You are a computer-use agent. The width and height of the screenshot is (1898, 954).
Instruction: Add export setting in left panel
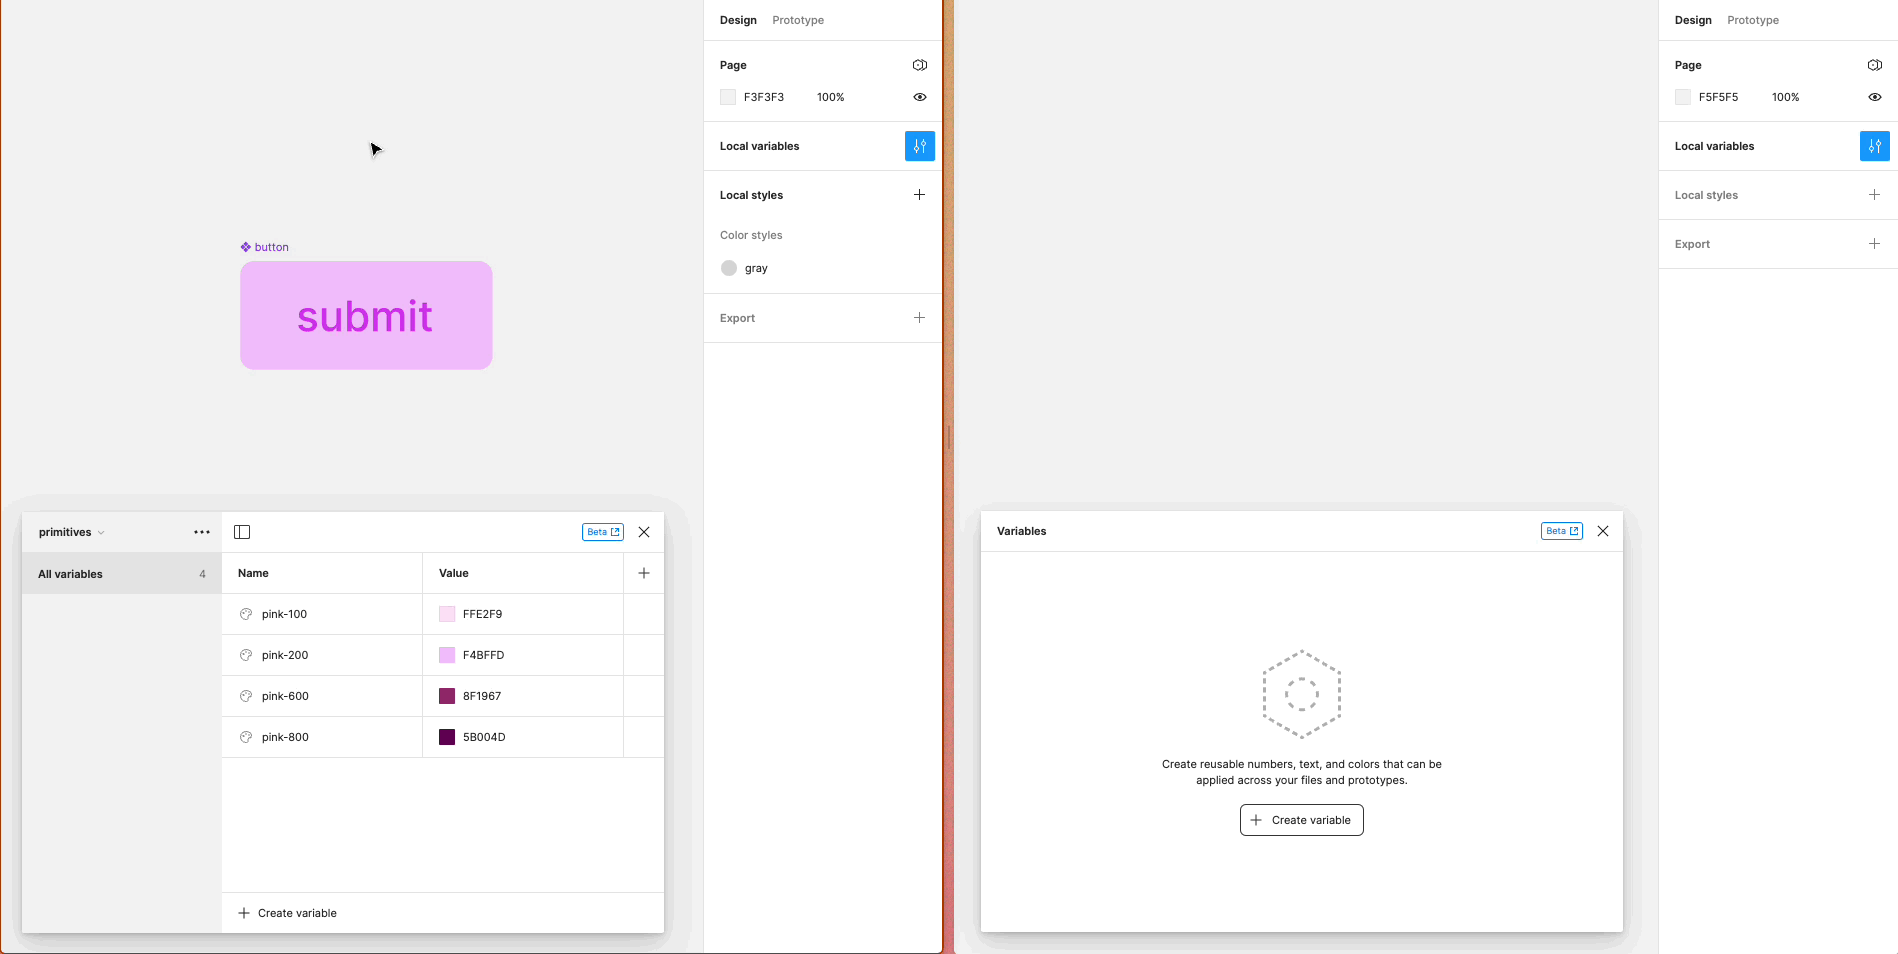pyautogui.click(x=919, y=318)
